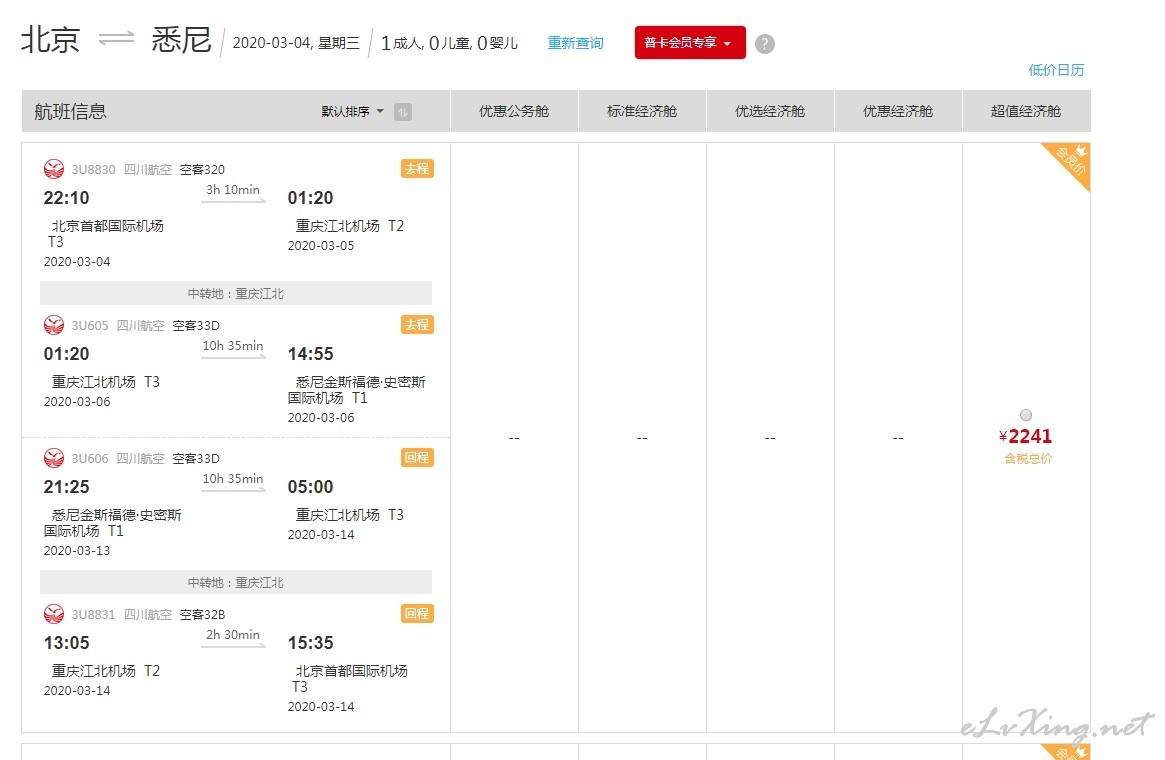Click the 21:25 departure time
Screen dimensions: 1165x760
pyautogui.click(x=66, y=487)
